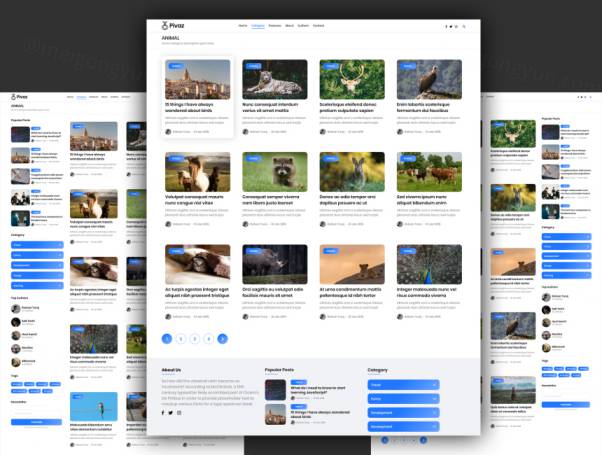Click the peacock article thumbnail
Viewport: 602px width, 455px height.
[429, 264]
